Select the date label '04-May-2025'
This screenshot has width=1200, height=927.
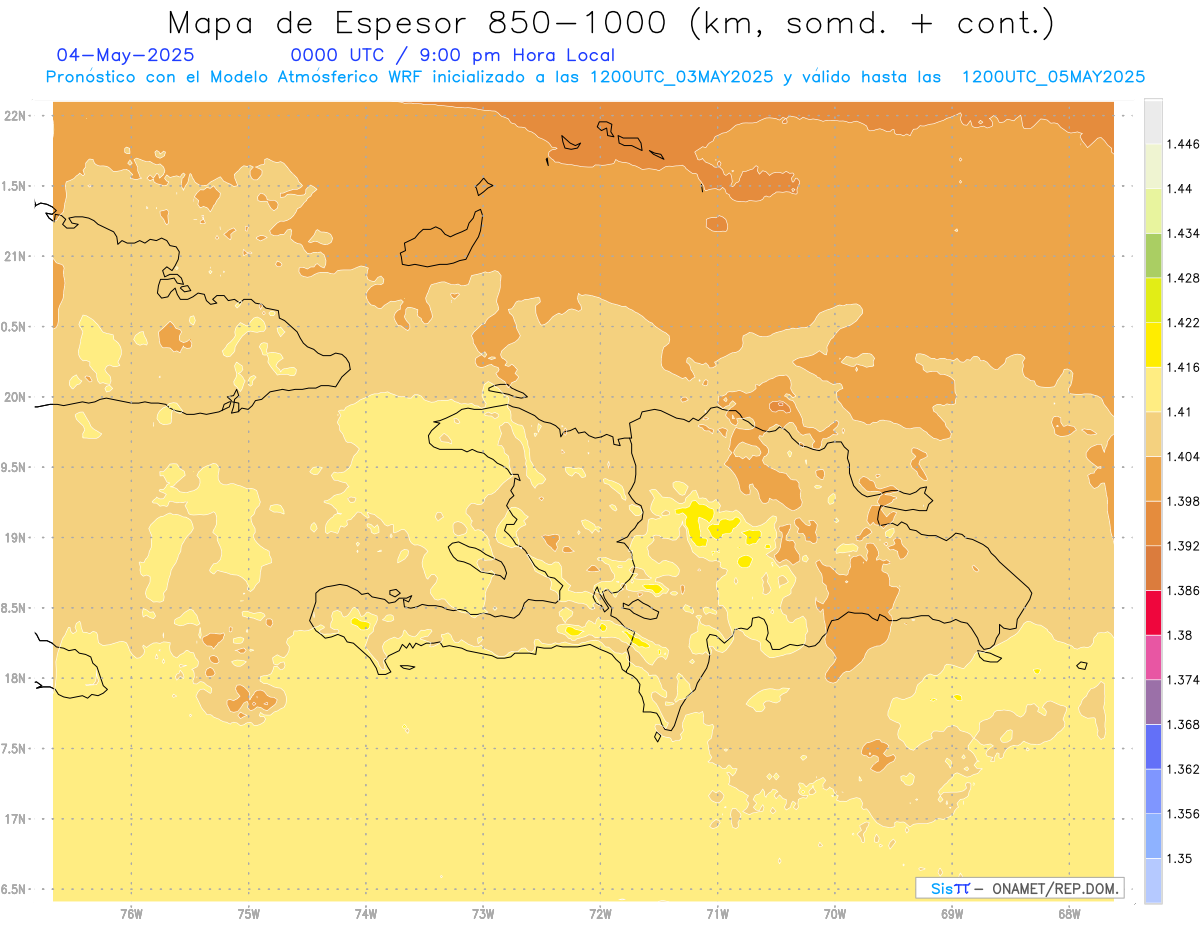tap(126, 55)
